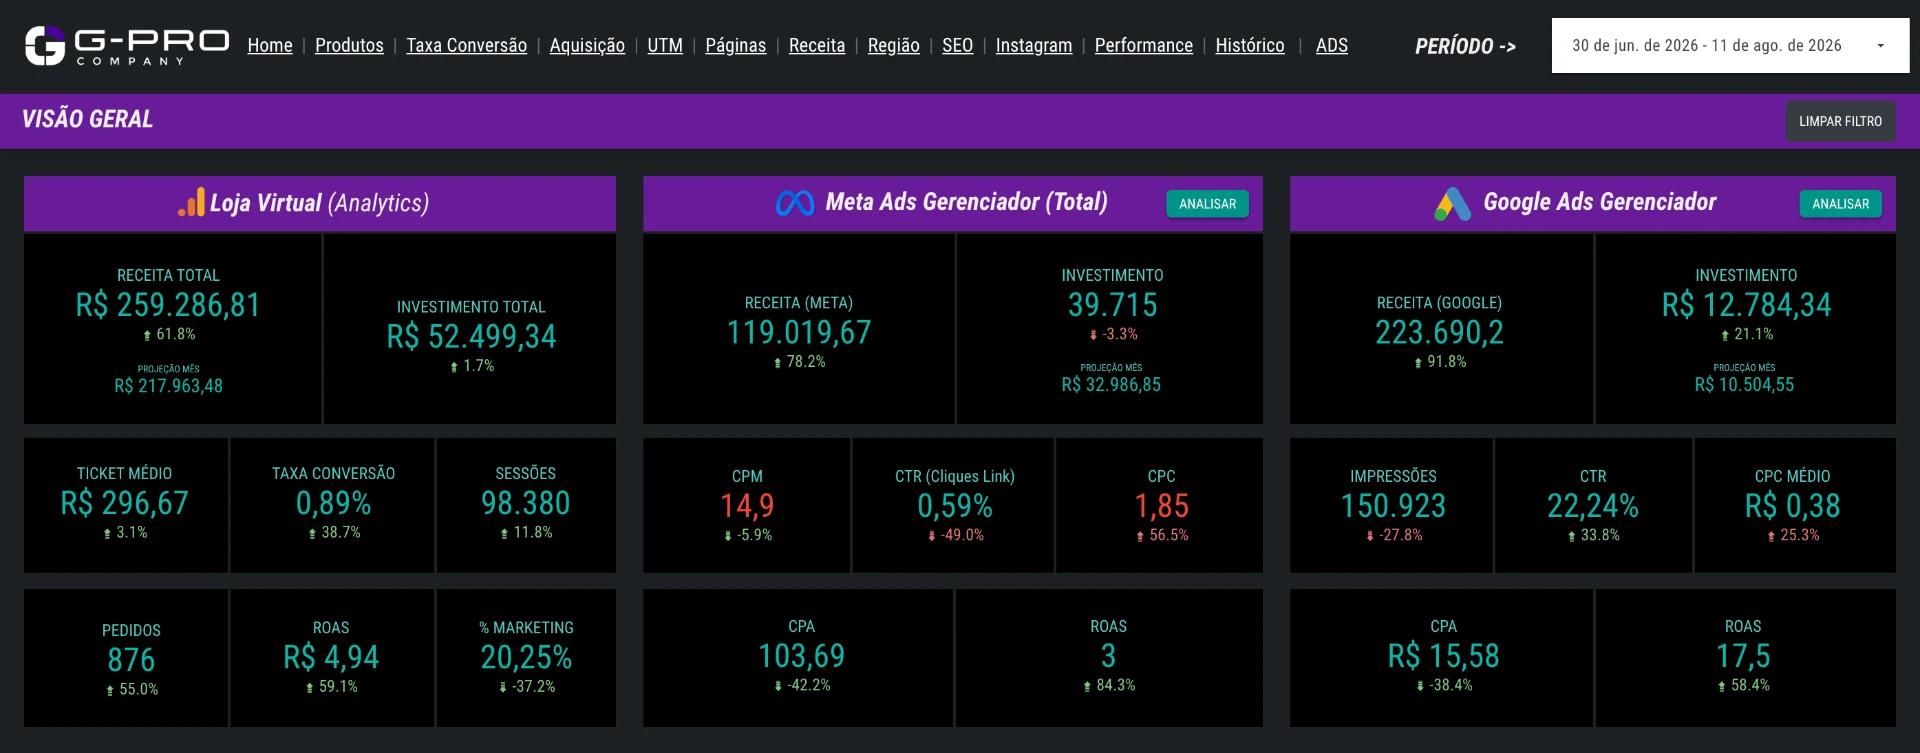Select Loja Virtual projeção mês R$ 217.963,48

(168, 386)
